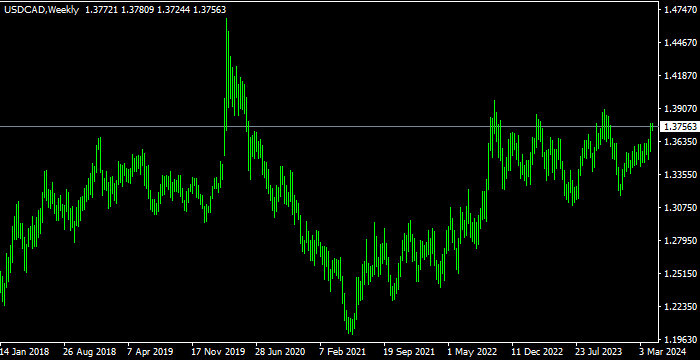Click price level 1.41870 on the price axis
700x360 pixels.
tap(681, 75)
